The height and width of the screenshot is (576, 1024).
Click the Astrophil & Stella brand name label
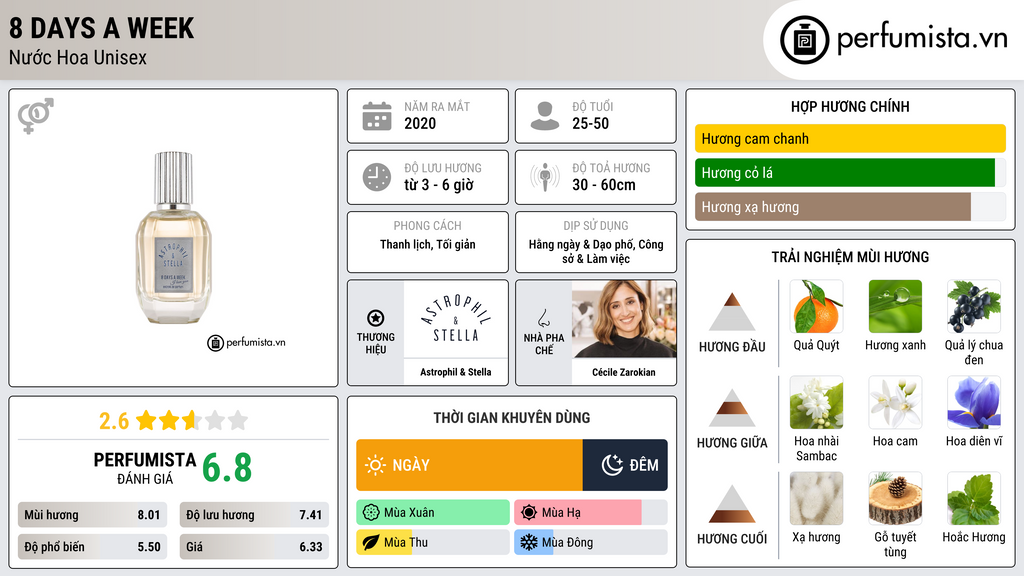click(x=455, y=372)
